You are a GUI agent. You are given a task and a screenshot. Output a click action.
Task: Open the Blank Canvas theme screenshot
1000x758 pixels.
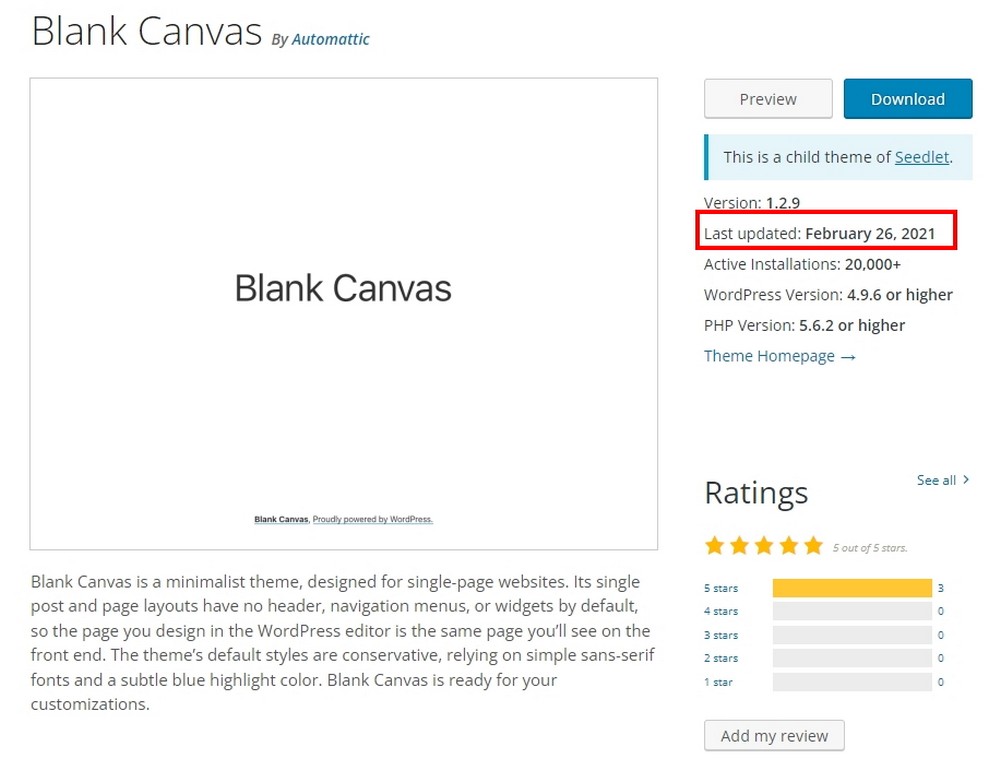(x=344, y=314)
